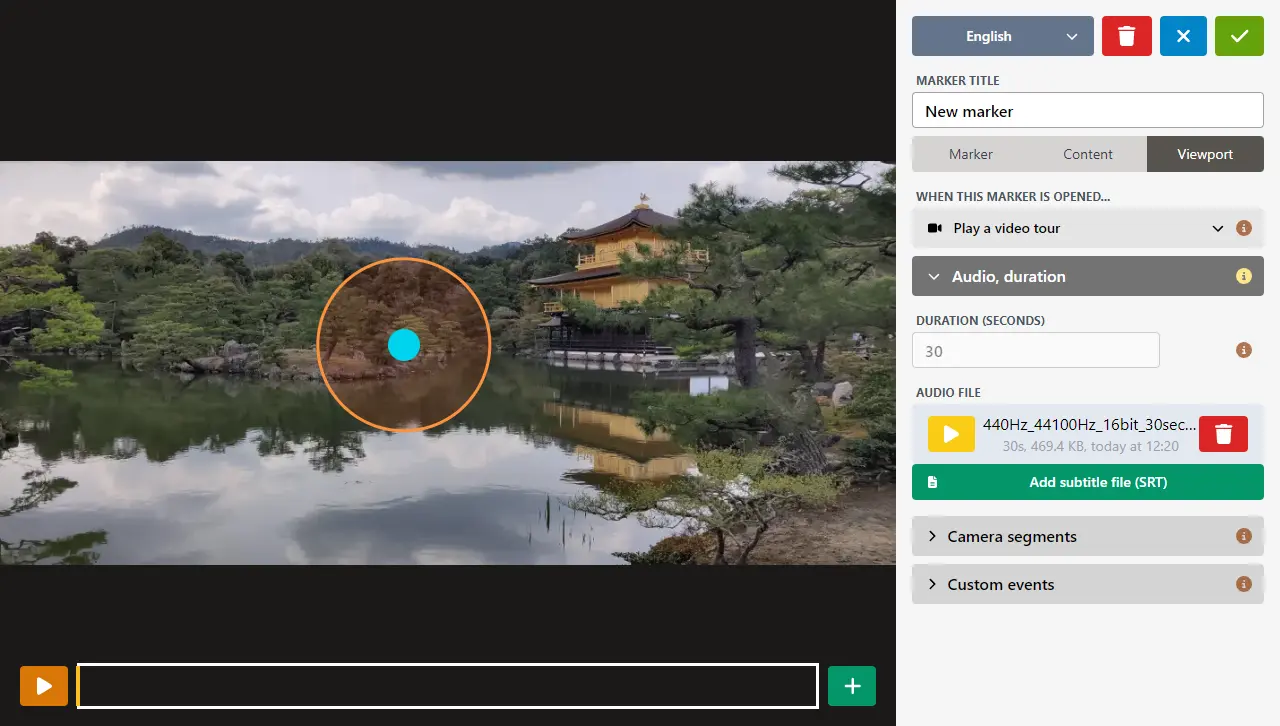Open the 'Play a video tour' dropdown

click(x=1074, y=228)
